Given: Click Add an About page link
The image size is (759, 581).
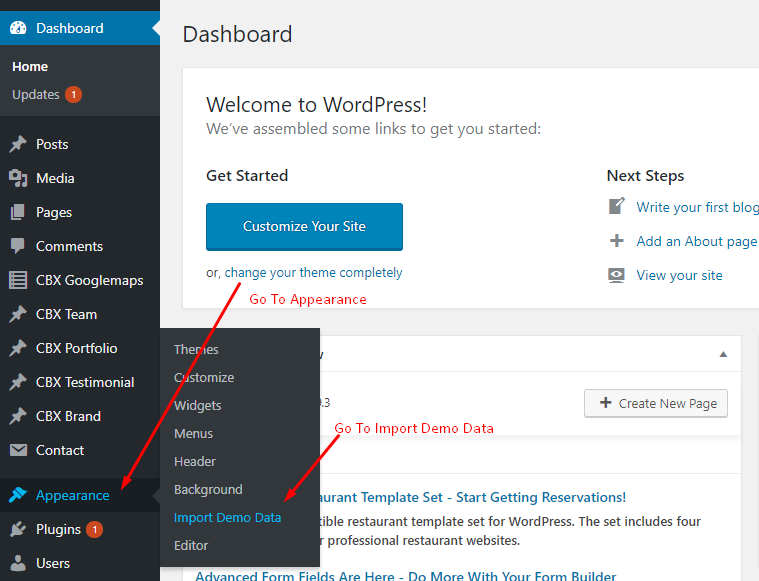Looking at the screenshot, I should point(697,241).
